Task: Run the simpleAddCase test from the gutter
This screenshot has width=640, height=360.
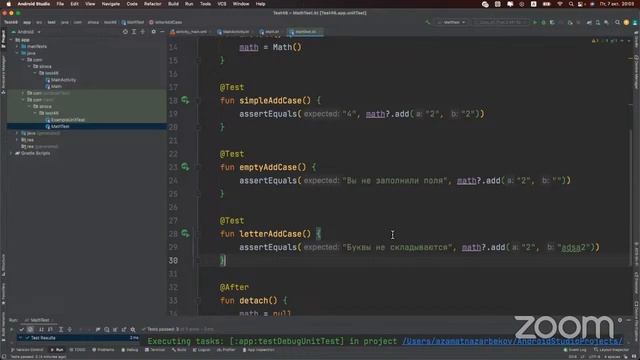Action: (185, 100)
